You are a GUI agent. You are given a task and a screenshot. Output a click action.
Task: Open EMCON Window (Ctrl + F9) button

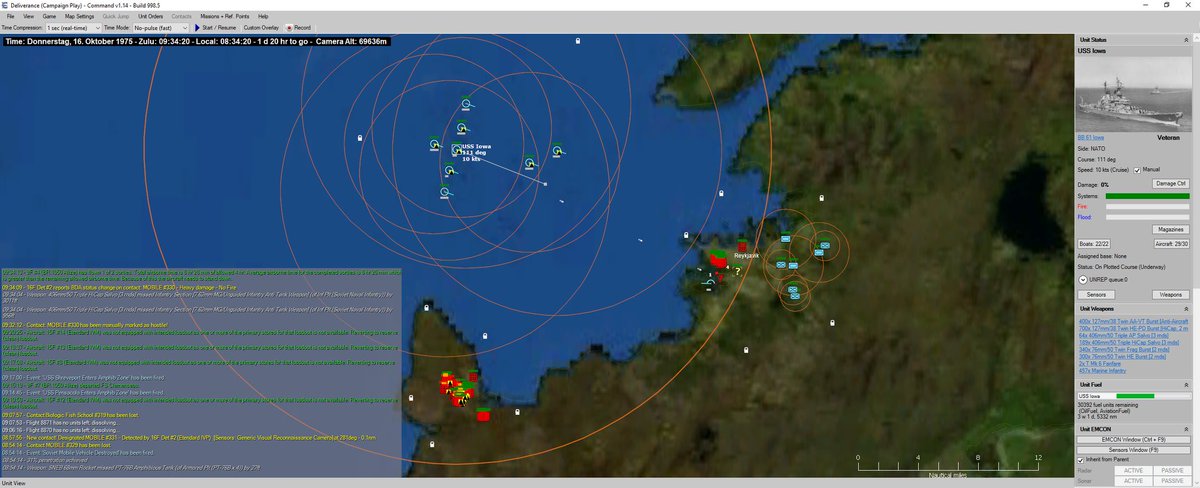(1133, 439)
